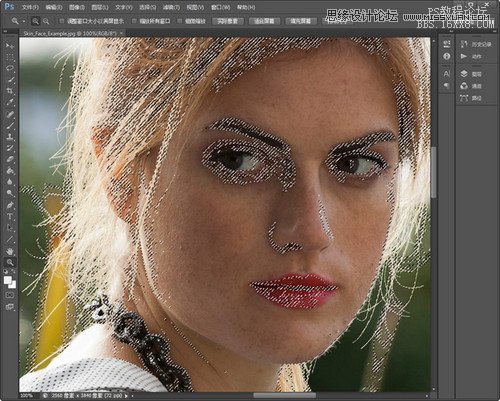Viewport: 500px width, 401px height.
Task: Toggle Quick Mask mode
Action: click(x=10, y=295)
